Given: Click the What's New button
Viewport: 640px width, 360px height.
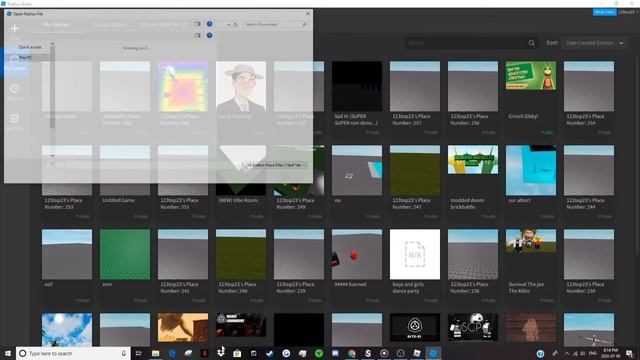Looking at the screenshot, I should [604, 12].
